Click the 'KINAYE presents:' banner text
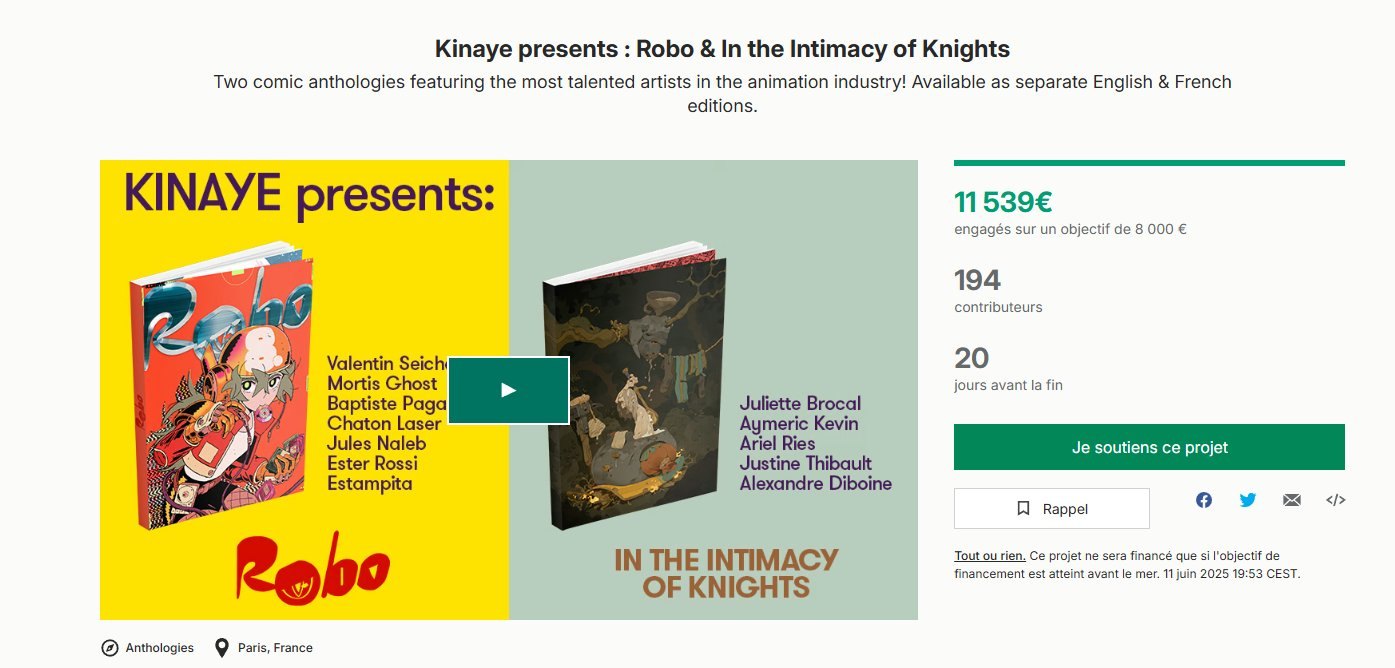The image size is (1395, 668). [310, 195]
